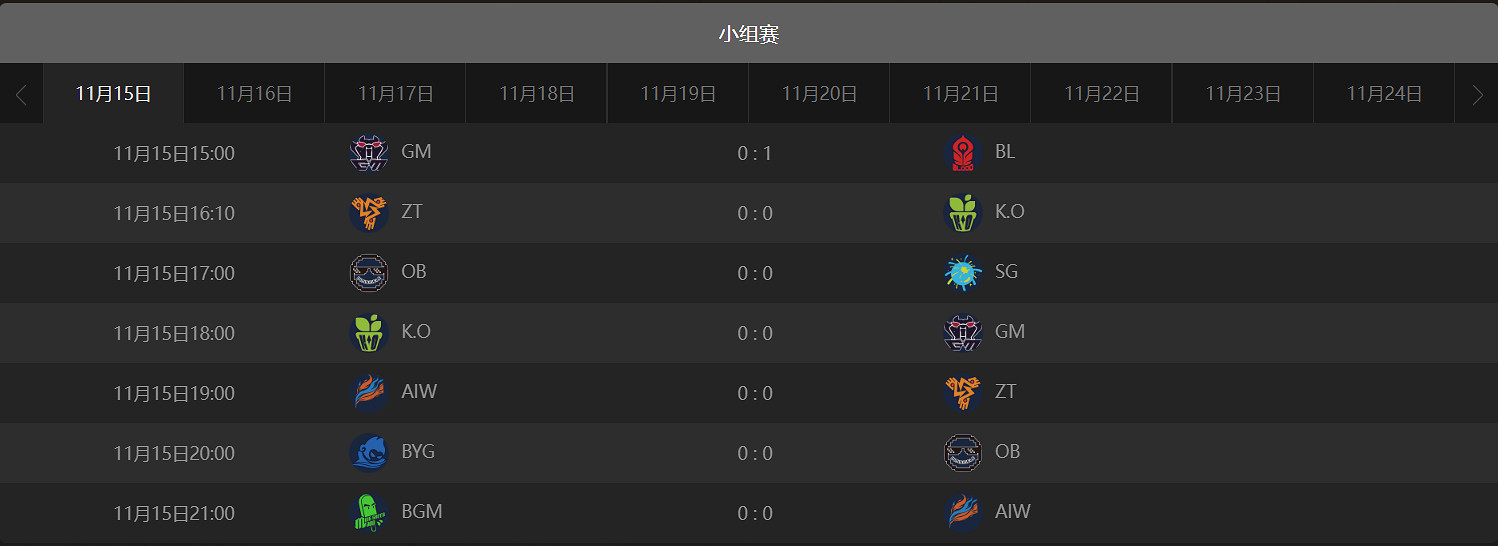Go to the 11月21日 tab
Screen dimensions: 1498x546
coord(960,94)
